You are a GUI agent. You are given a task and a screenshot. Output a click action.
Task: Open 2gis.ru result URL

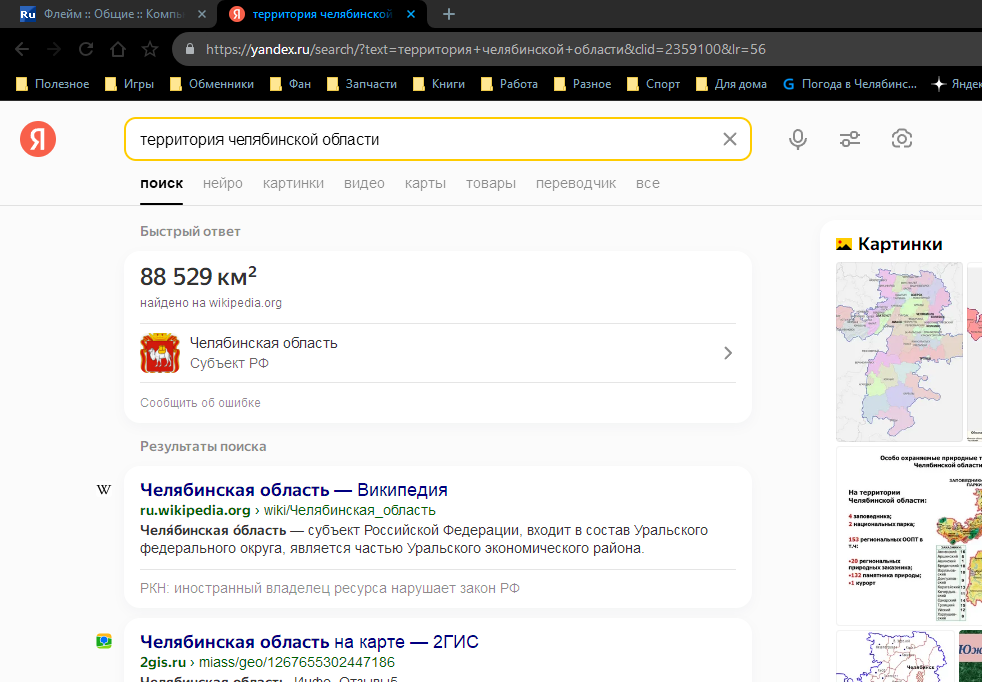click(x=267, y=663)
